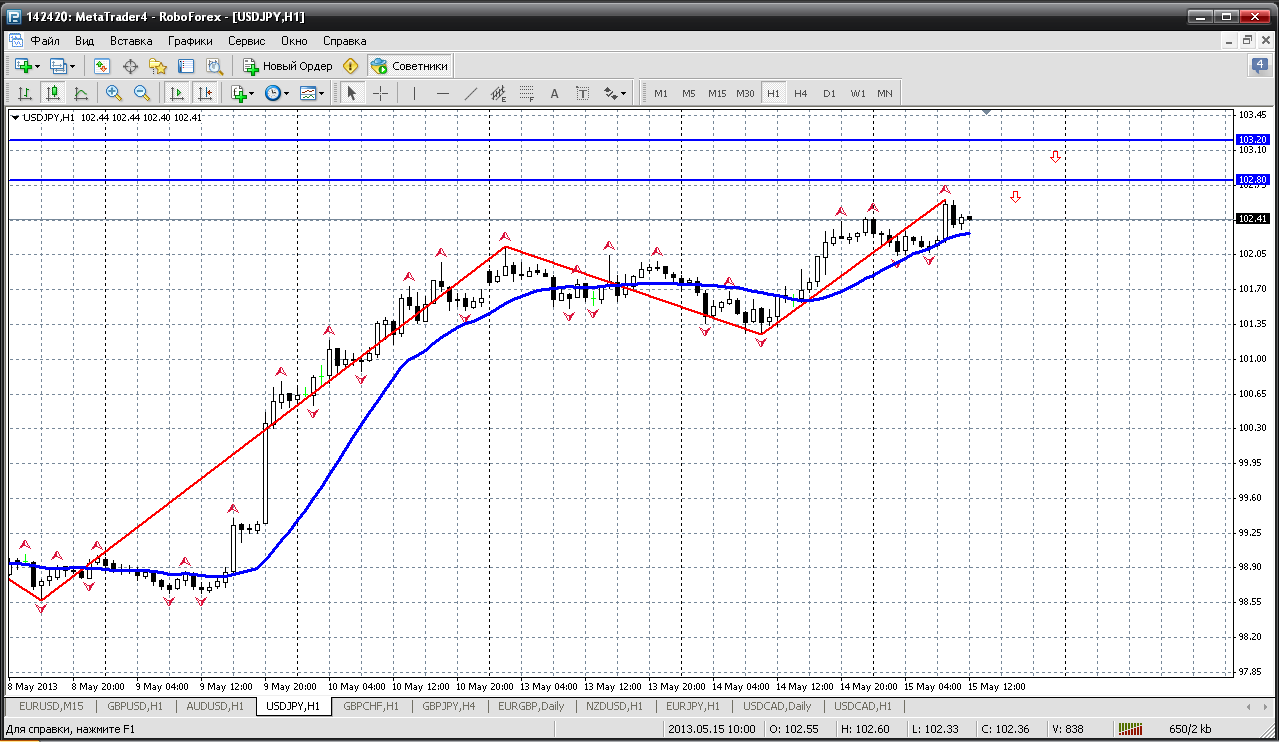Image resolution: width=1279 pixels, height=742 pixels.
Task: Open the Сервис menu
Action: coord(246,41)
